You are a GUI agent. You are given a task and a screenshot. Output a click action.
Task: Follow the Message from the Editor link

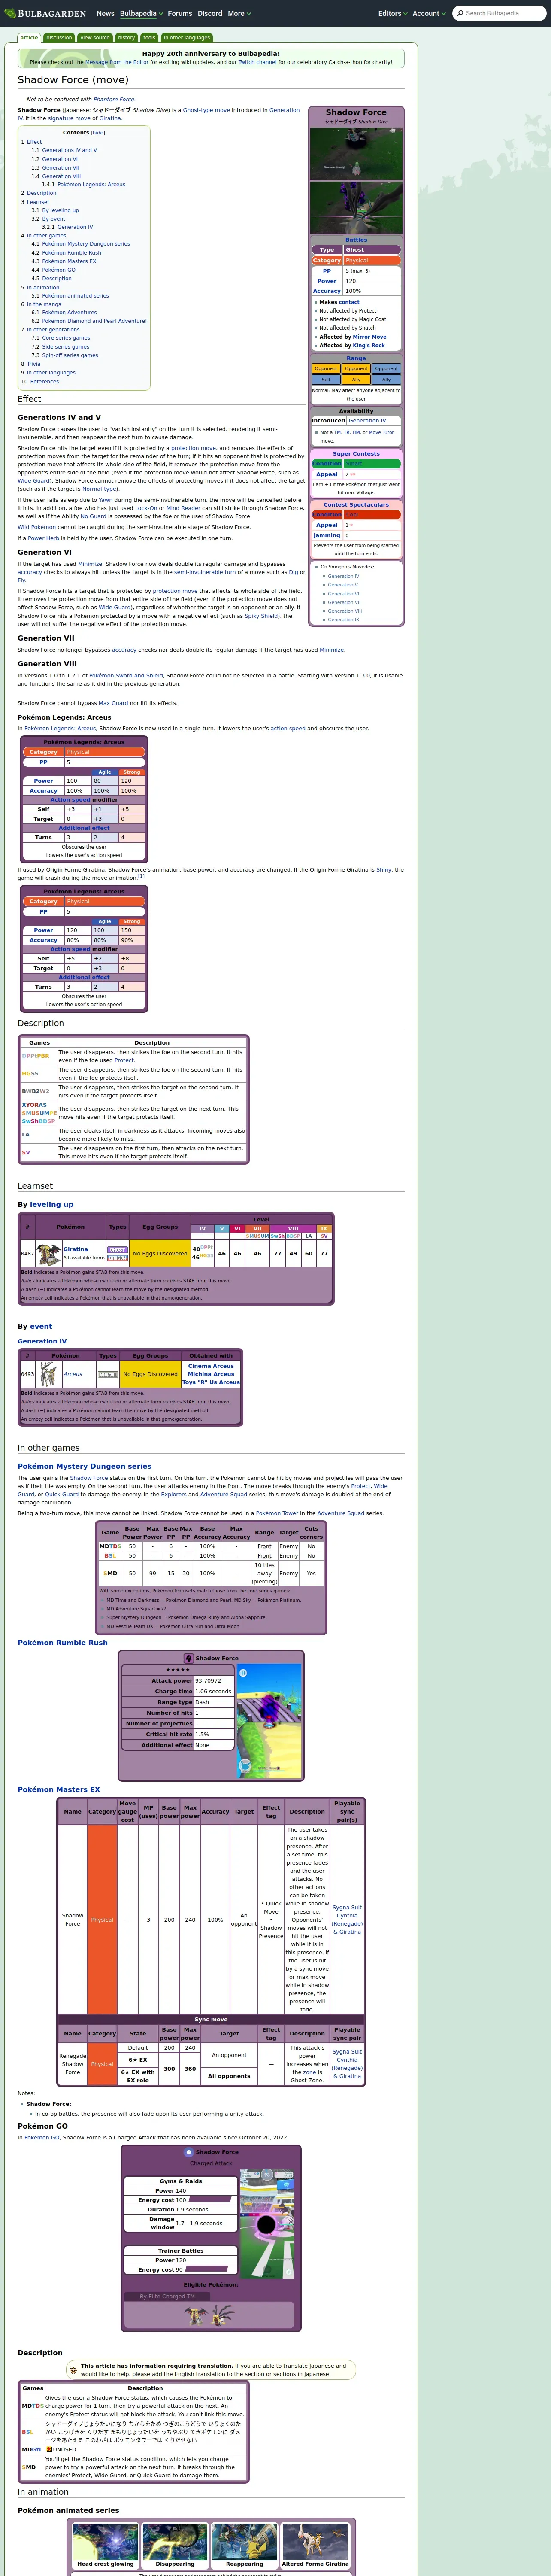117,62
